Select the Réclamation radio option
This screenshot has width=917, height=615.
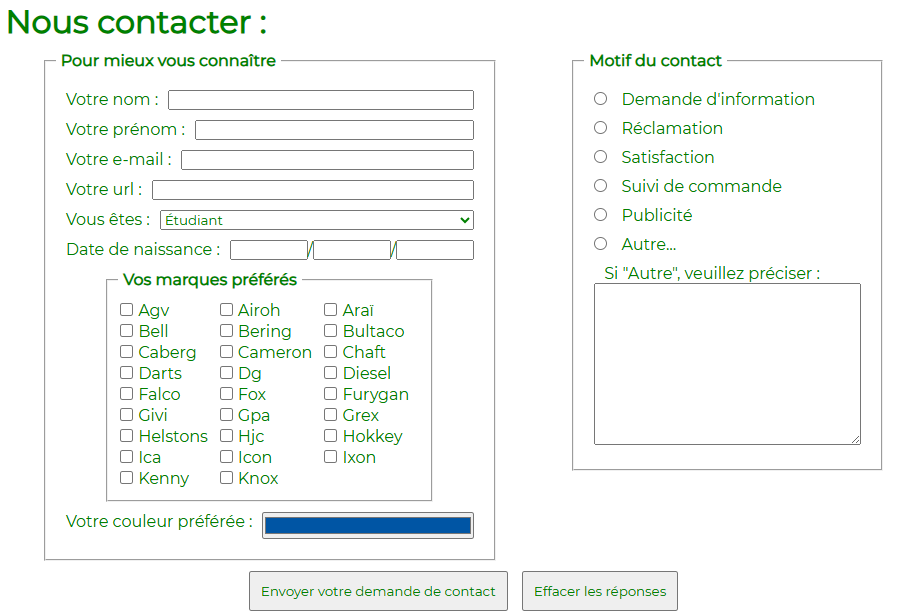[601, 128]
